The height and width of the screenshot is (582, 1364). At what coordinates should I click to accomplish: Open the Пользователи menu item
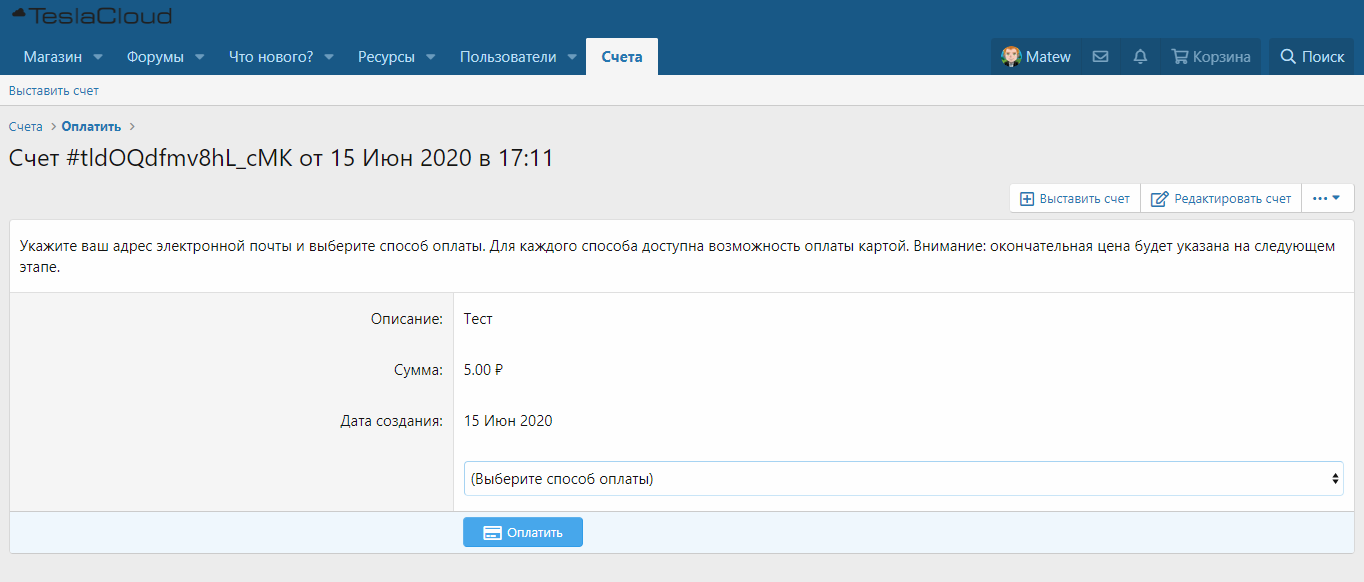pyautogui.click(x=507, y=57)
